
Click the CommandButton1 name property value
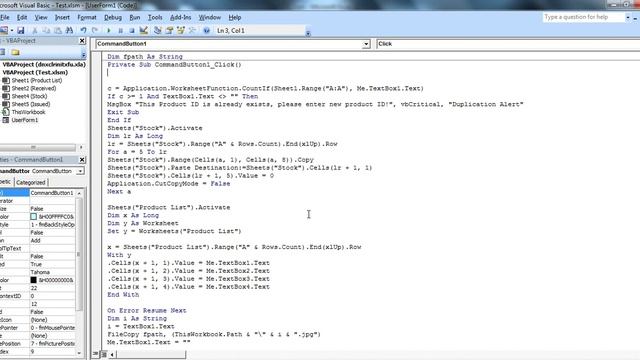point(52,193)
